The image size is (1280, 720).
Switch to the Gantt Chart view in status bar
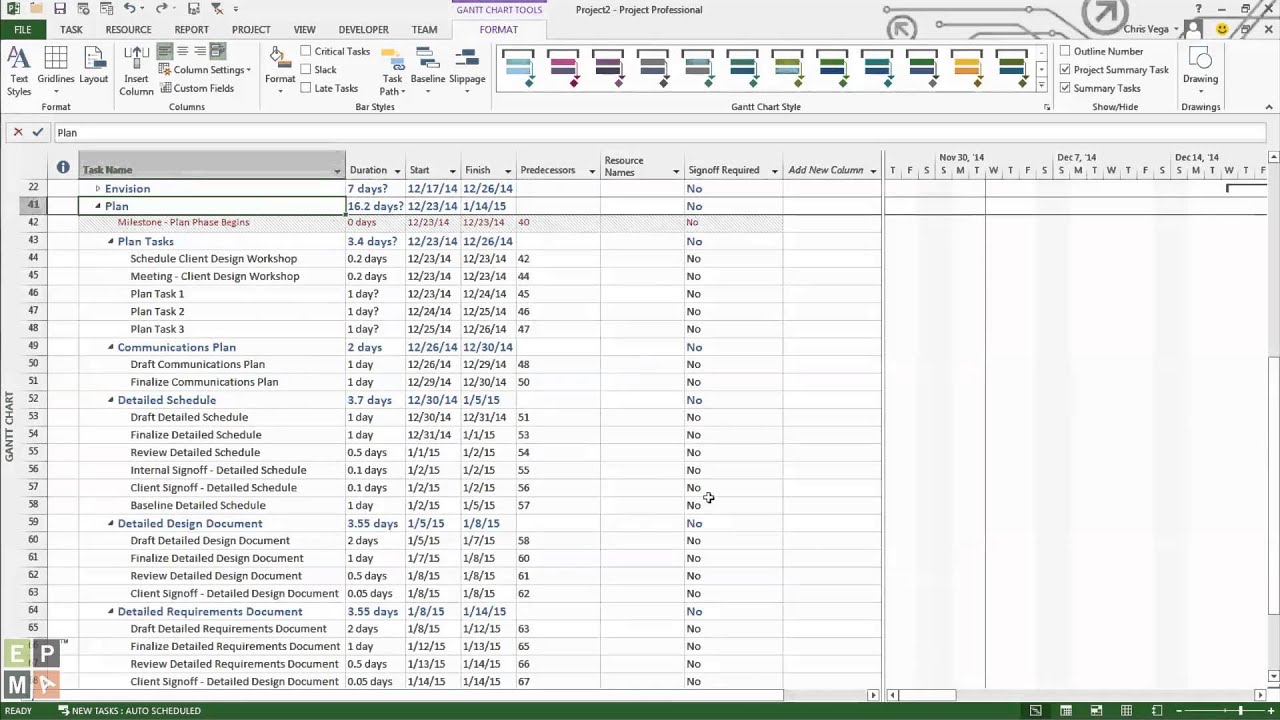(x=1036, y=711)
